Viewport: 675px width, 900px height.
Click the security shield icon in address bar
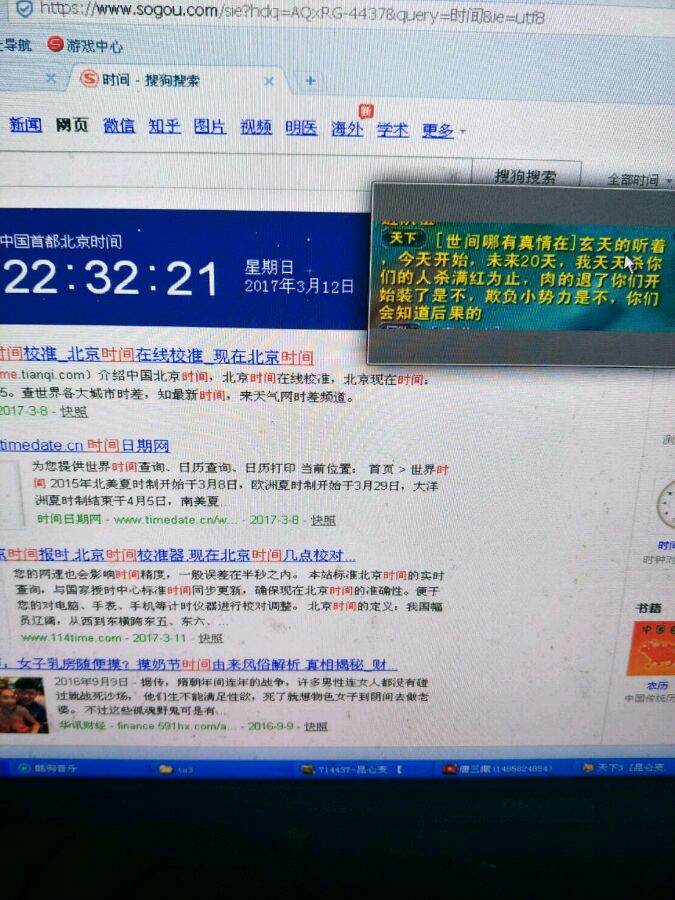(24, 9)
